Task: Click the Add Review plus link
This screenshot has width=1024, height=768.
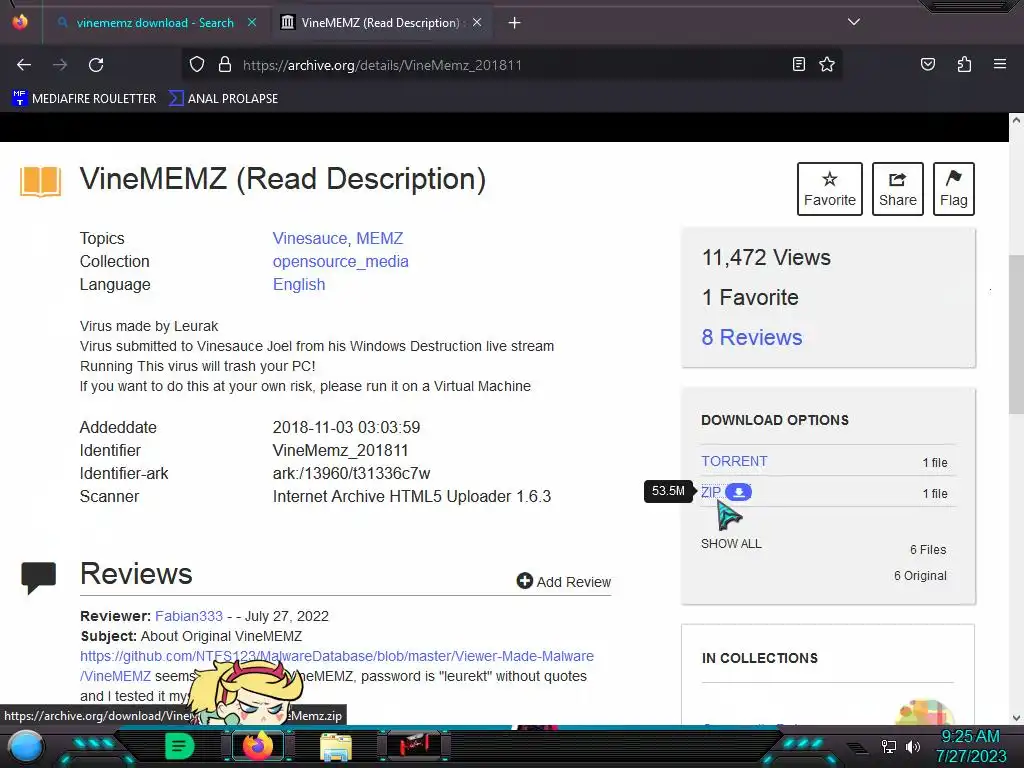Action: (x=564, y=581)
